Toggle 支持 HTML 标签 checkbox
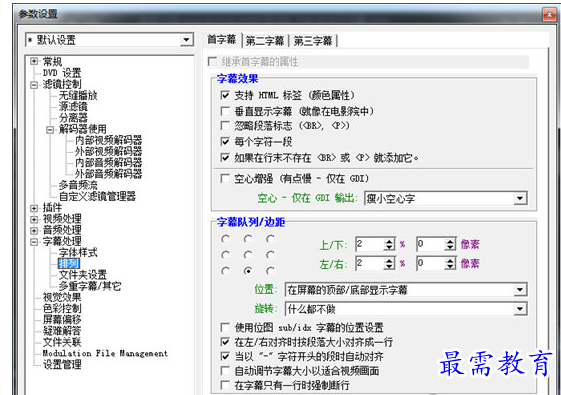 click(225, 95)
